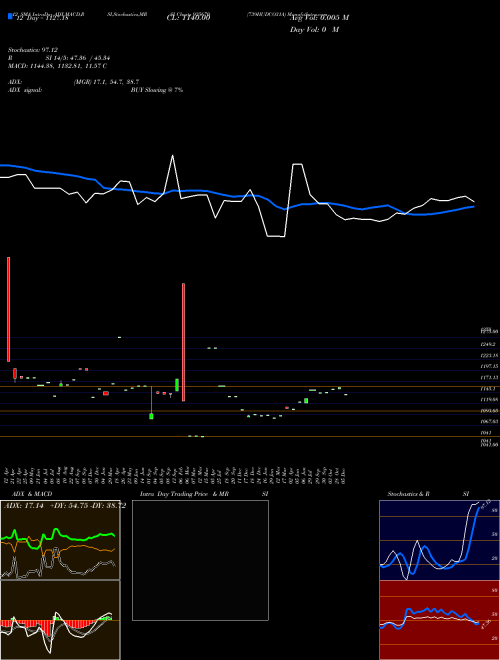
Task: Click the white price line peak spike
Action: click(x=173, y=157)
